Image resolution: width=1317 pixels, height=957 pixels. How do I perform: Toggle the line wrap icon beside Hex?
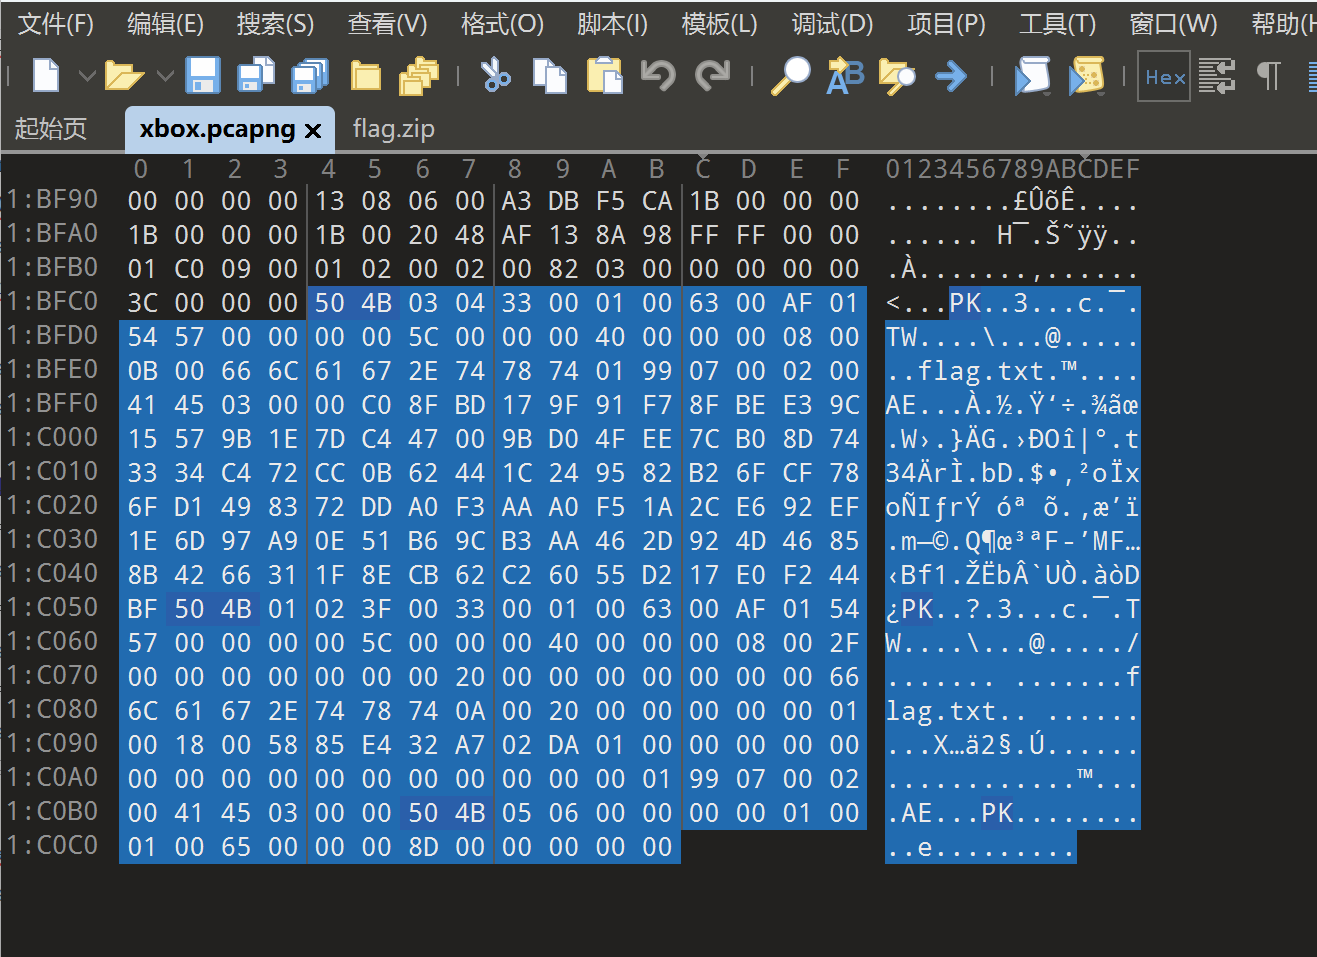[x=1216, y=76]
